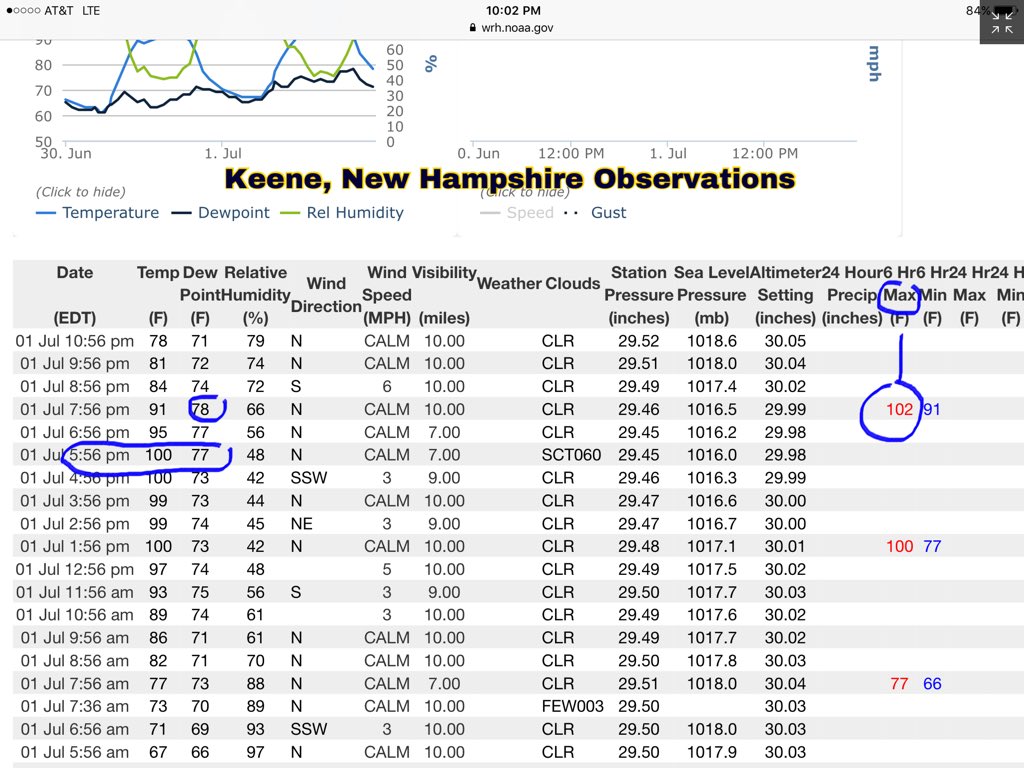Tap the FEW003 clouds value

pos(572,707)
